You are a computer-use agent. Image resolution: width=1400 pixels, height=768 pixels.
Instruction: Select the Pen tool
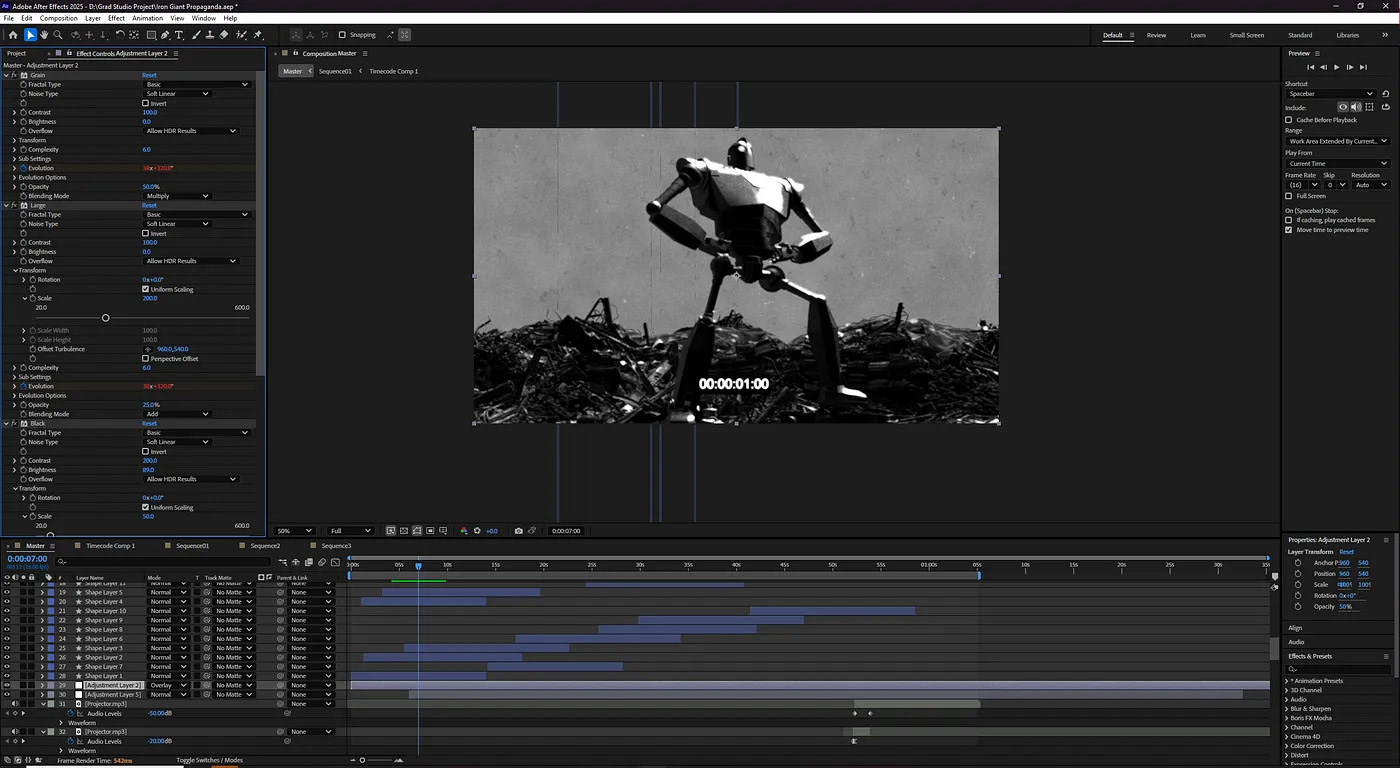click(165, 35)
